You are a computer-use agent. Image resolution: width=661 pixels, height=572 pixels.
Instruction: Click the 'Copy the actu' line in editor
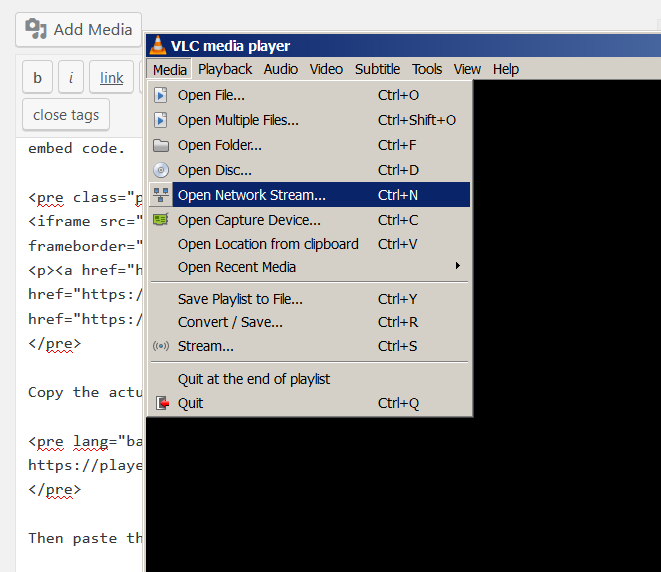coord(85,392)
